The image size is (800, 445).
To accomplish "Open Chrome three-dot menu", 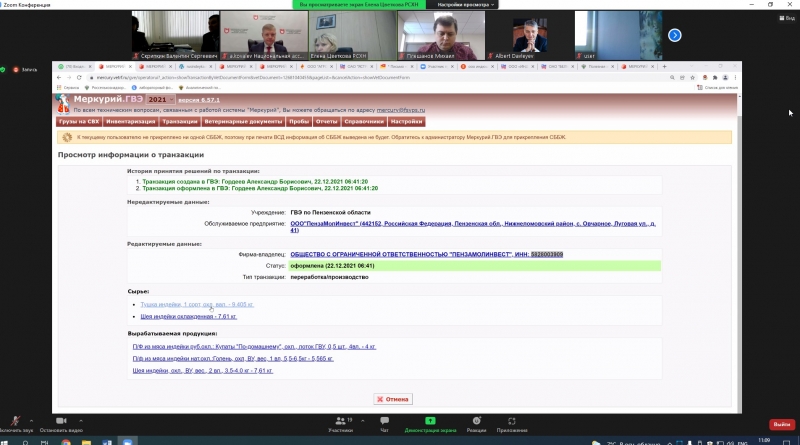I will [x=735, y=78].
